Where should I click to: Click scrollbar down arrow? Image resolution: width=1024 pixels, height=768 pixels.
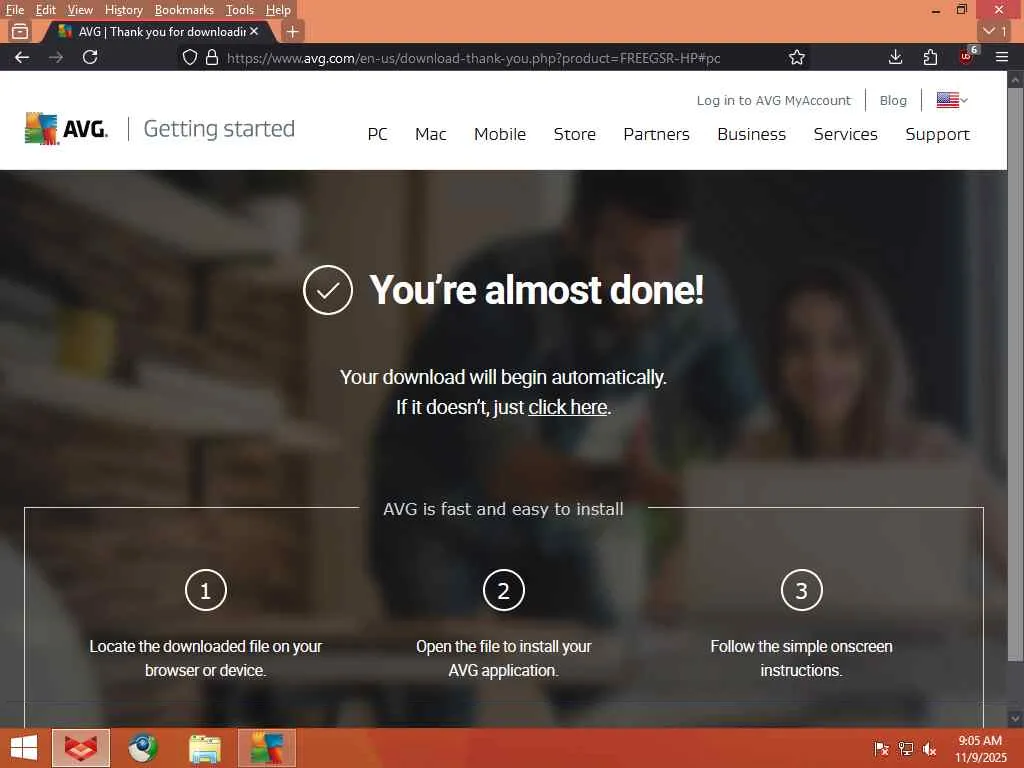(x=1015, y=718)
